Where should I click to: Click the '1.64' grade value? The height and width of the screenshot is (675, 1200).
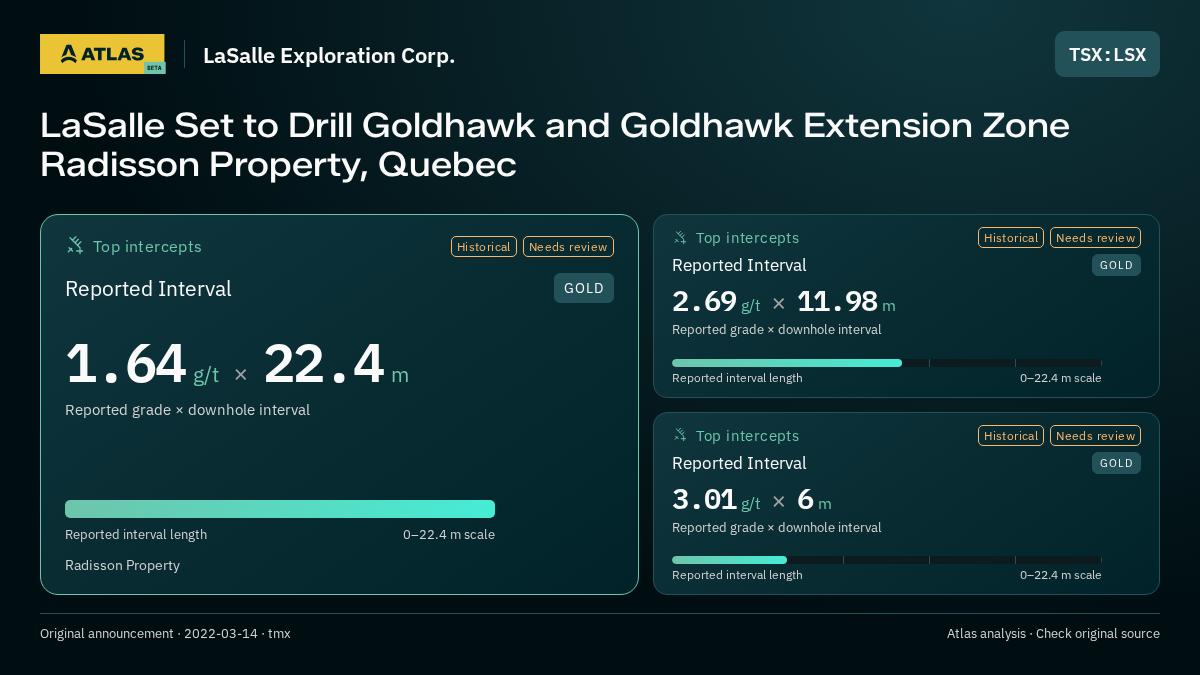pyautogui.click(x=126, y=364)
